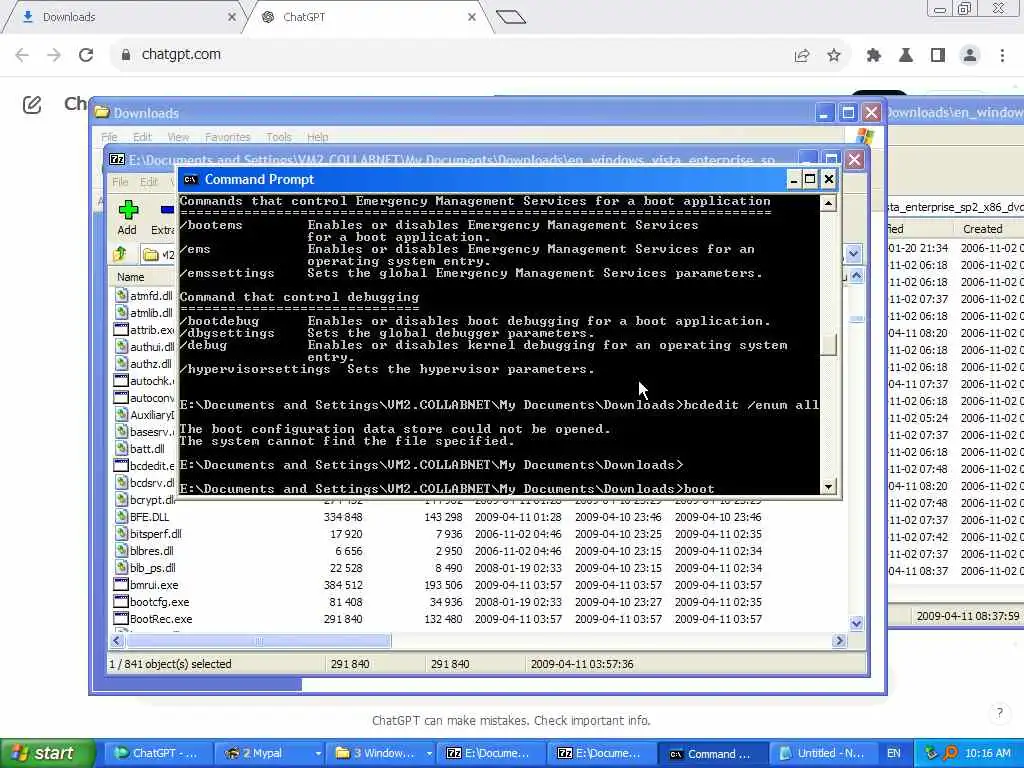This screenshot has width=1024, height=768.
Task: Select the bootcfg.exe file row
Action: 438,601
